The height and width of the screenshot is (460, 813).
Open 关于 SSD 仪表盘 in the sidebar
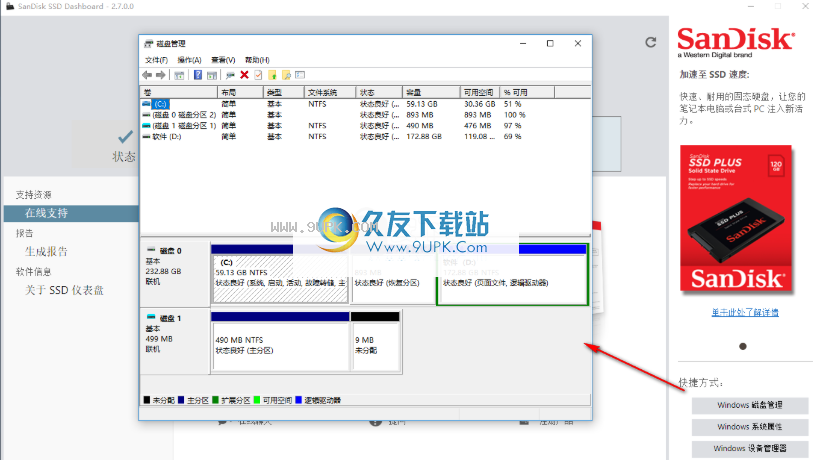coord(64,290)
